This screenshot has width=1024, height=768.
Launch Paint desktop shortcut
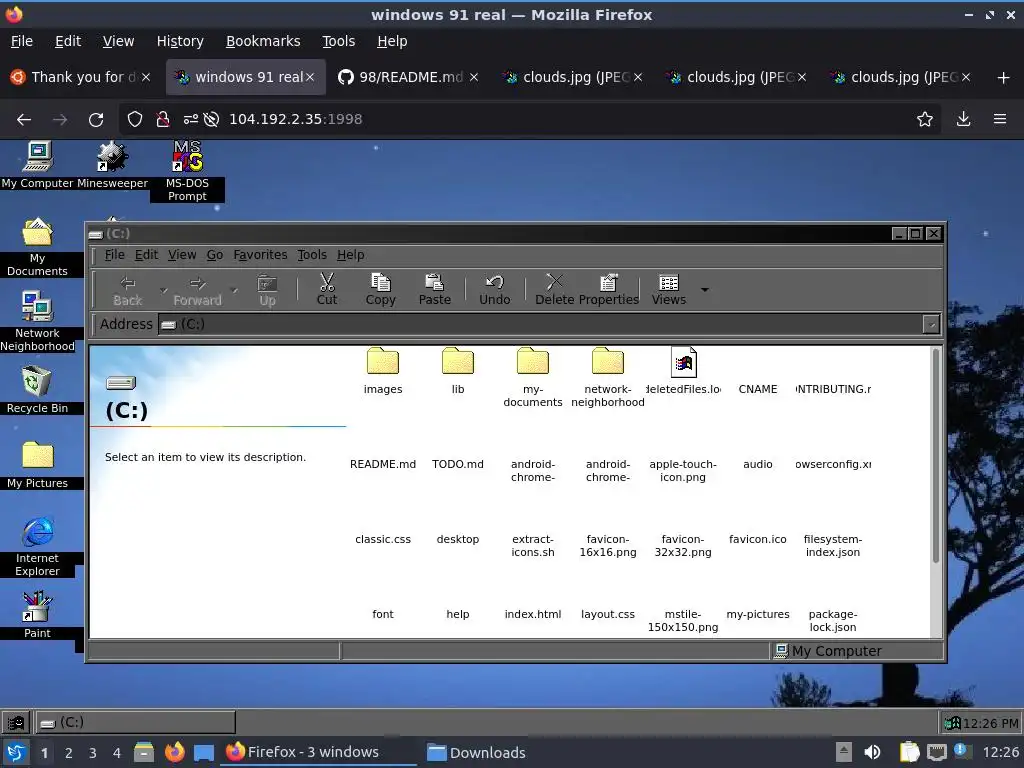tap(37, 615)
